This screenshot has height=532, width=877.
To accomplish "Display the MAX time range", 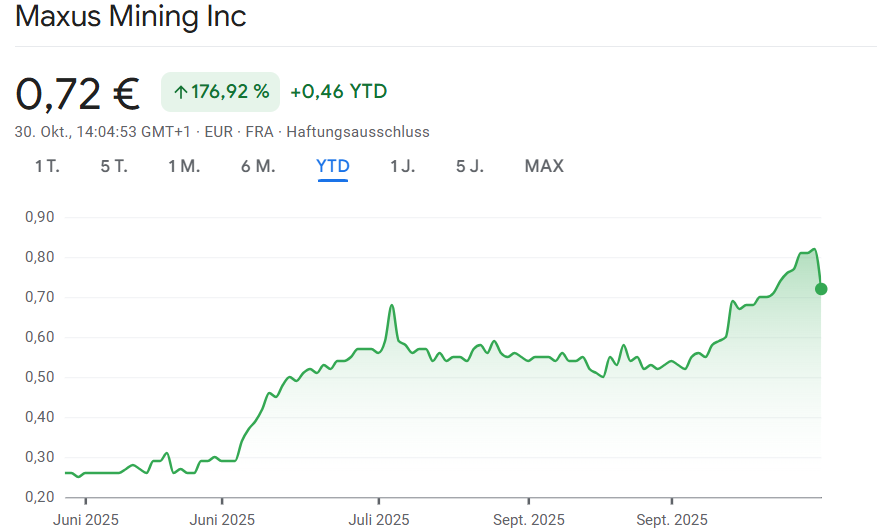I will pyautogui.click(x=544, y=166).
